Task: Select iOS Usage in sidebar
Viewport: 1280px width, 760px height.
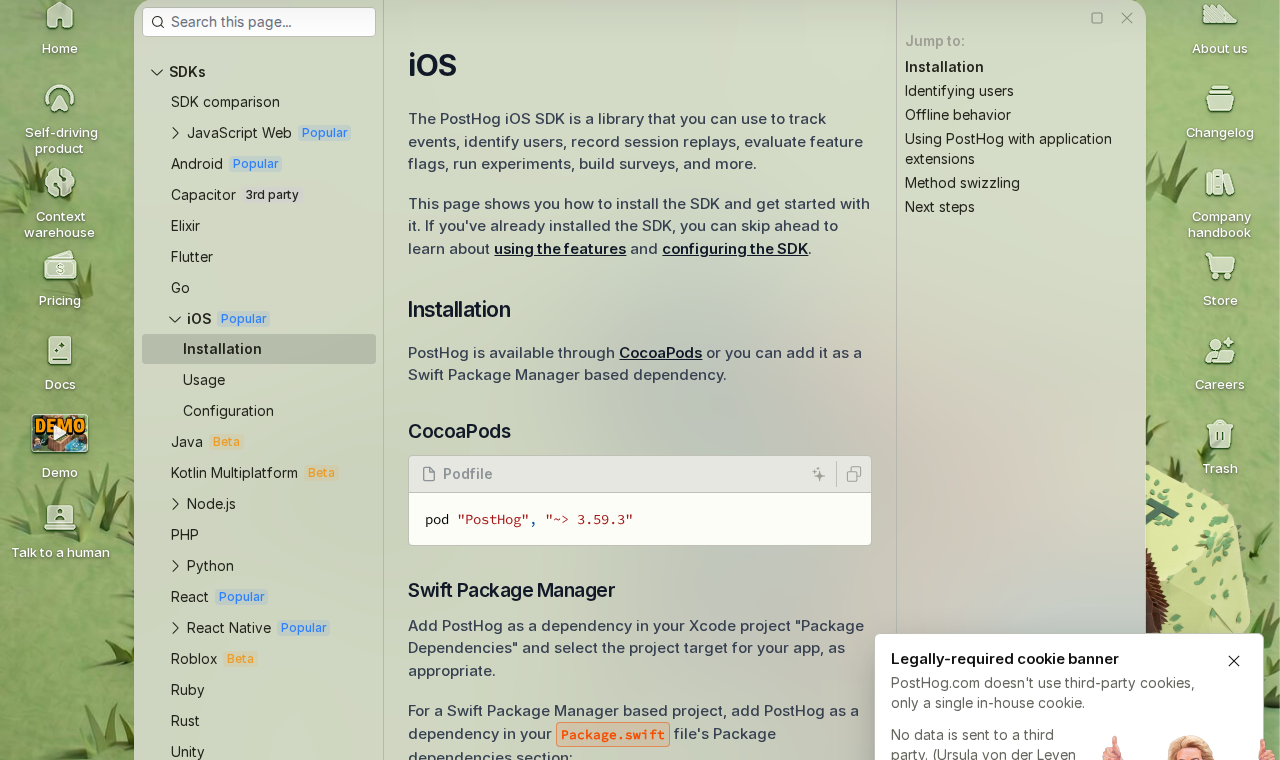Action: coord(204,380)
